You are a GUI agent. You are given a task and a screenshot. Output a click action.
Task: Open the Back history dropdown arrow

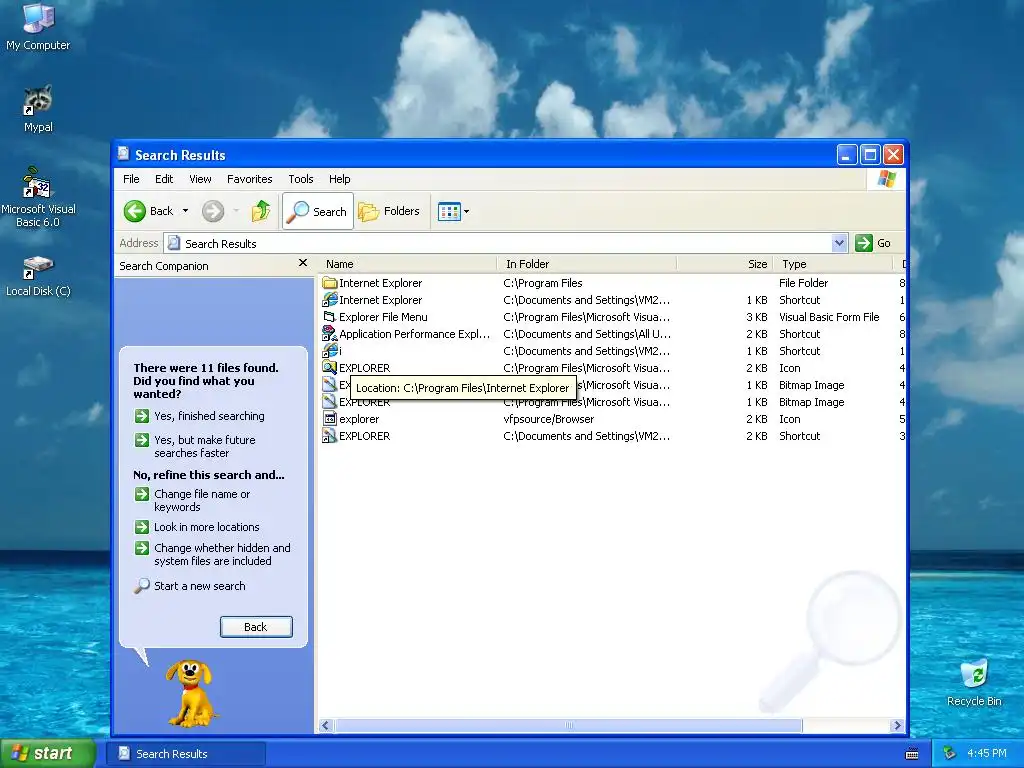point(185,211)
